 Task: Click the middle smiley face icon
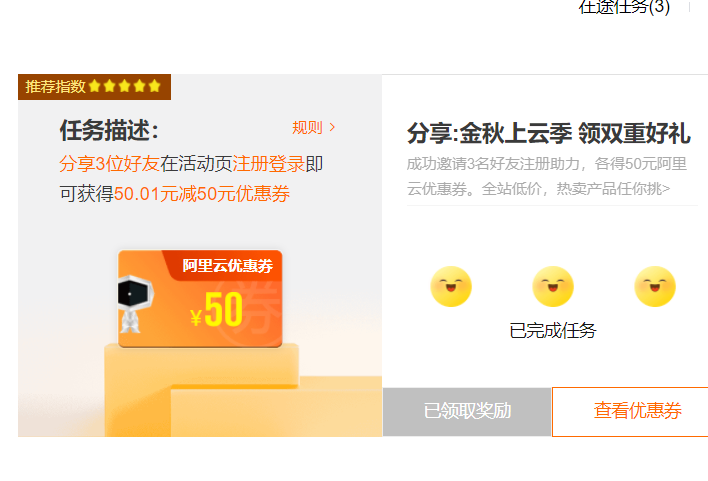(x=553, y=286)
